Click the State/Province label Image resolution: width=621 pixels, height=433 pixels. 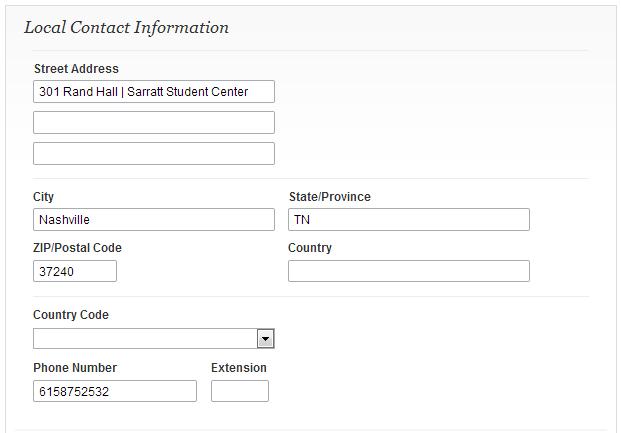click(x=329, y=197)
